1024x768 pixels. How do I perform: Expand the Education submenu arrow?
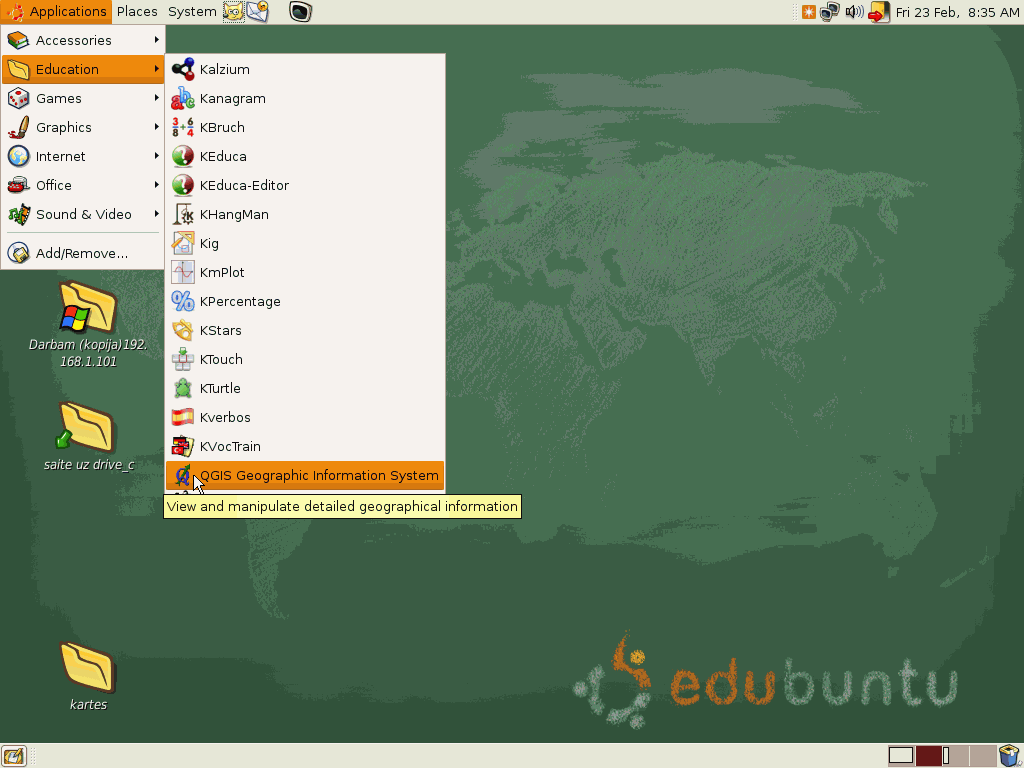[157, 69]
